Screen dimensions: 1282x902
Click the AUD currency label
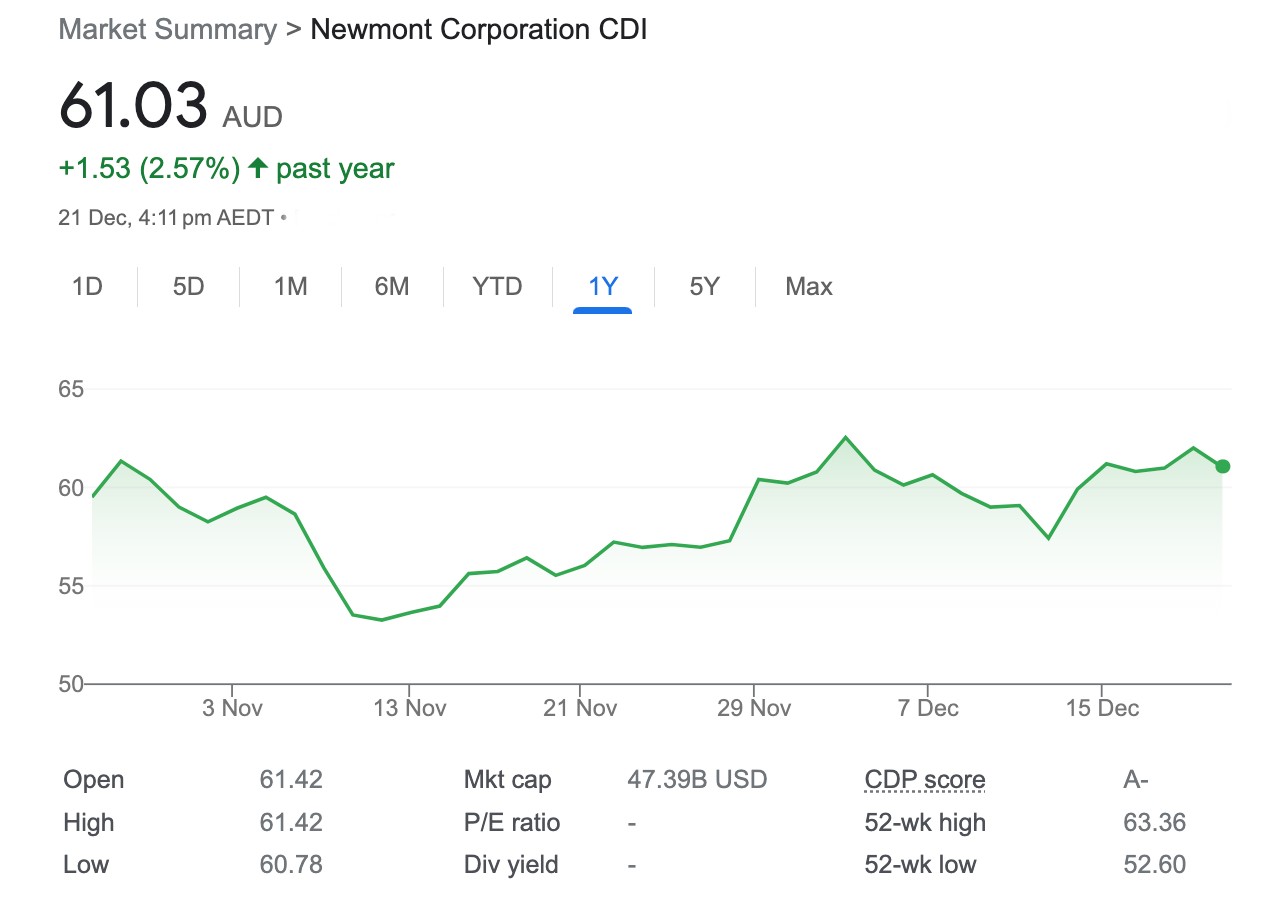(x=252, y=118)
